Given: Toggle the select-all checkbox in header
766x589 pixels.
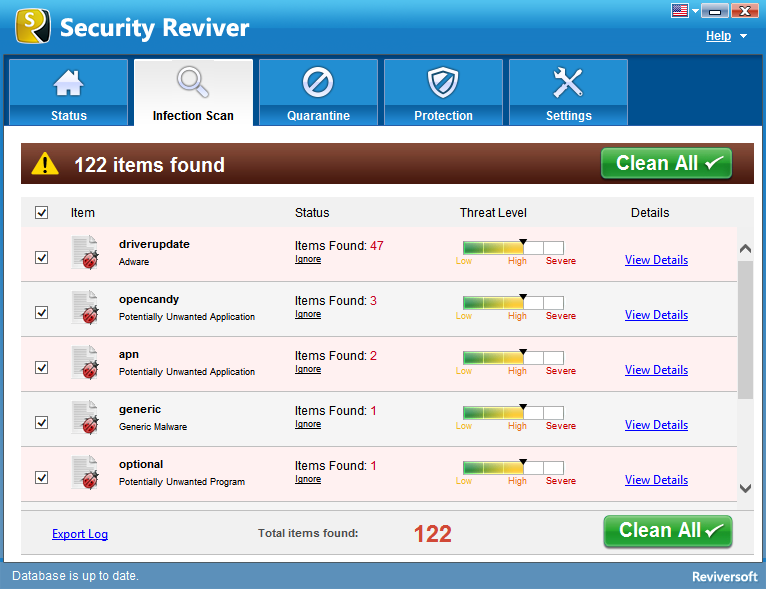Looking at the screenshot, I should (x=42, y=212).
